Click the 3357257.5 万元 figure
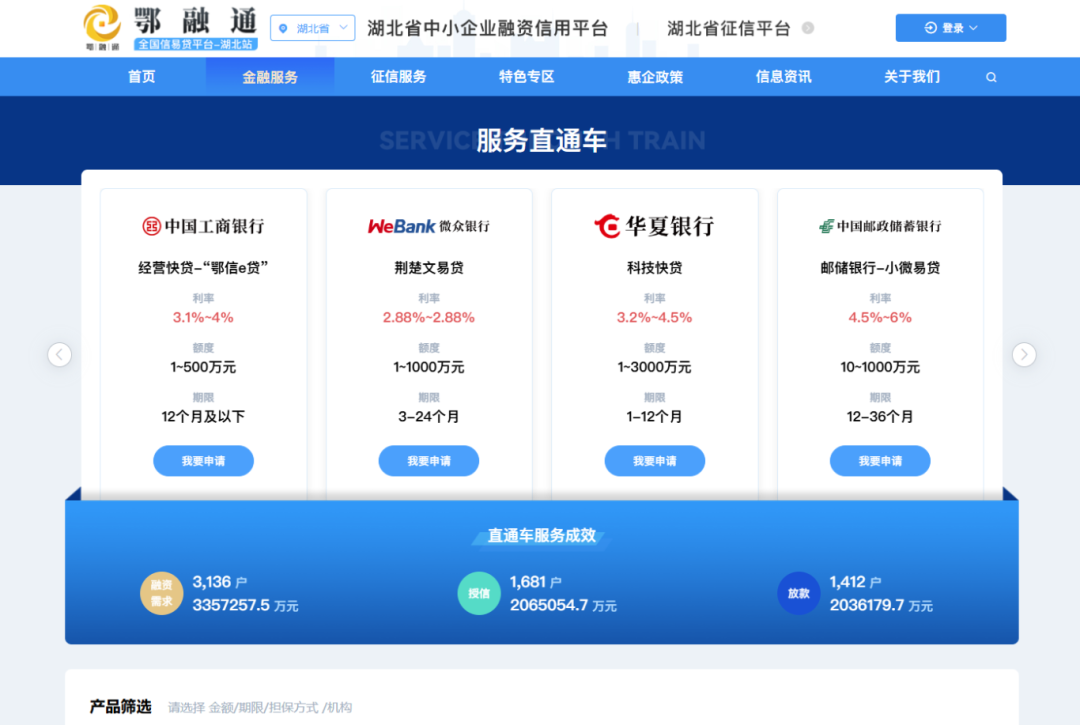 245,605
